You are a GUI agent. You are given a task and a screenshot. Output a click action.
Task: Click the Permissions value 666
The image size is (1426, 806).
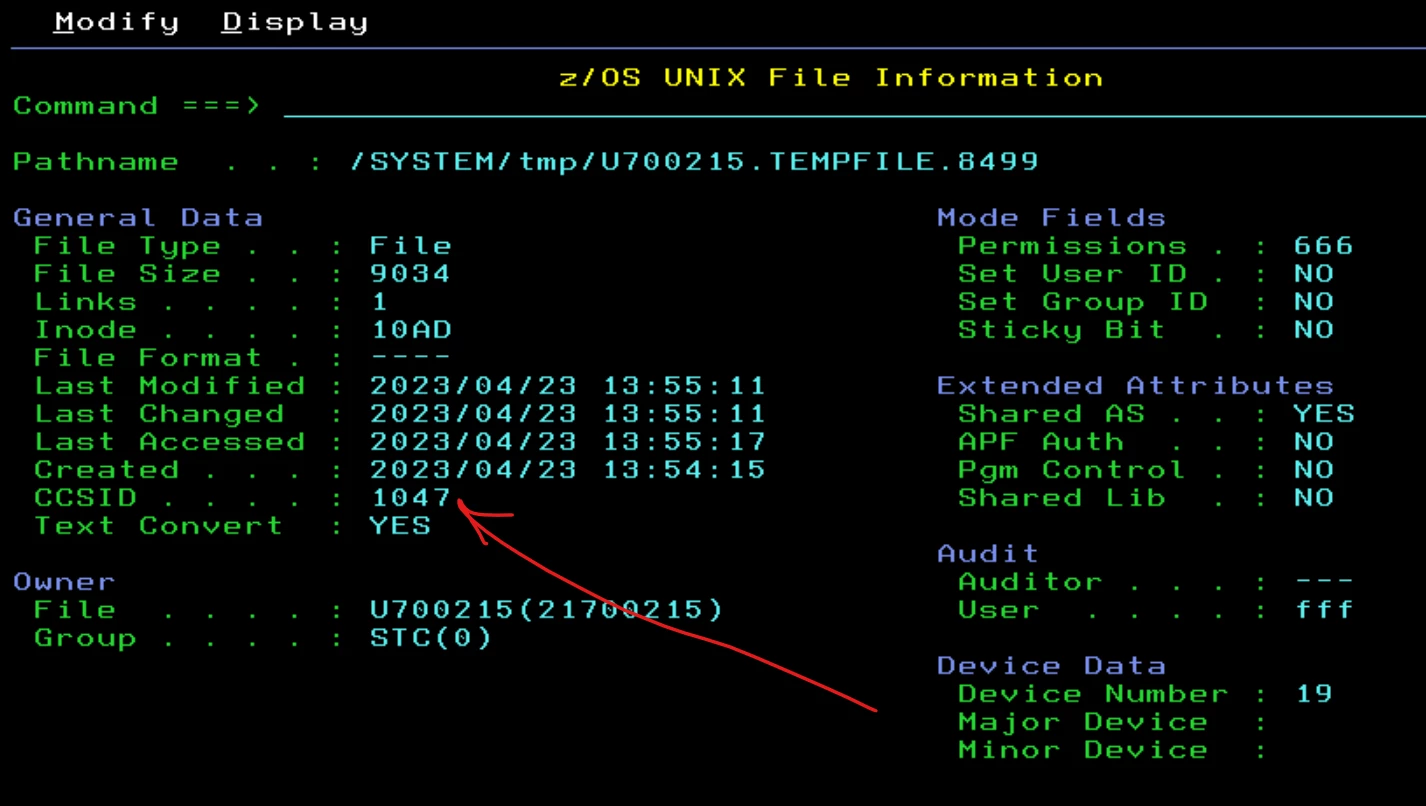coord(1323,246)
